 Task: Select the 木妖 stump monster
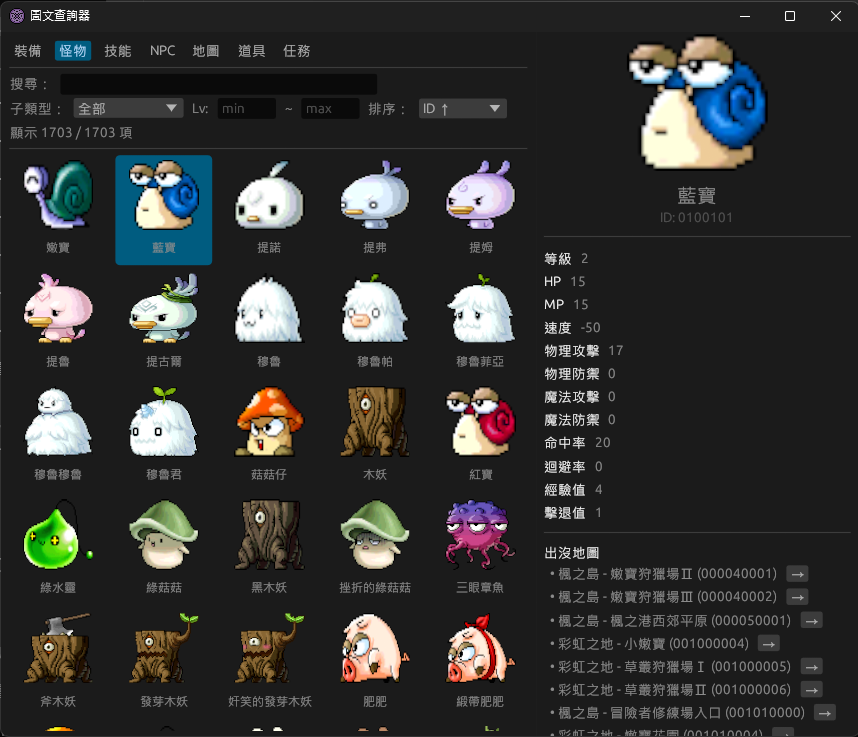375,437
